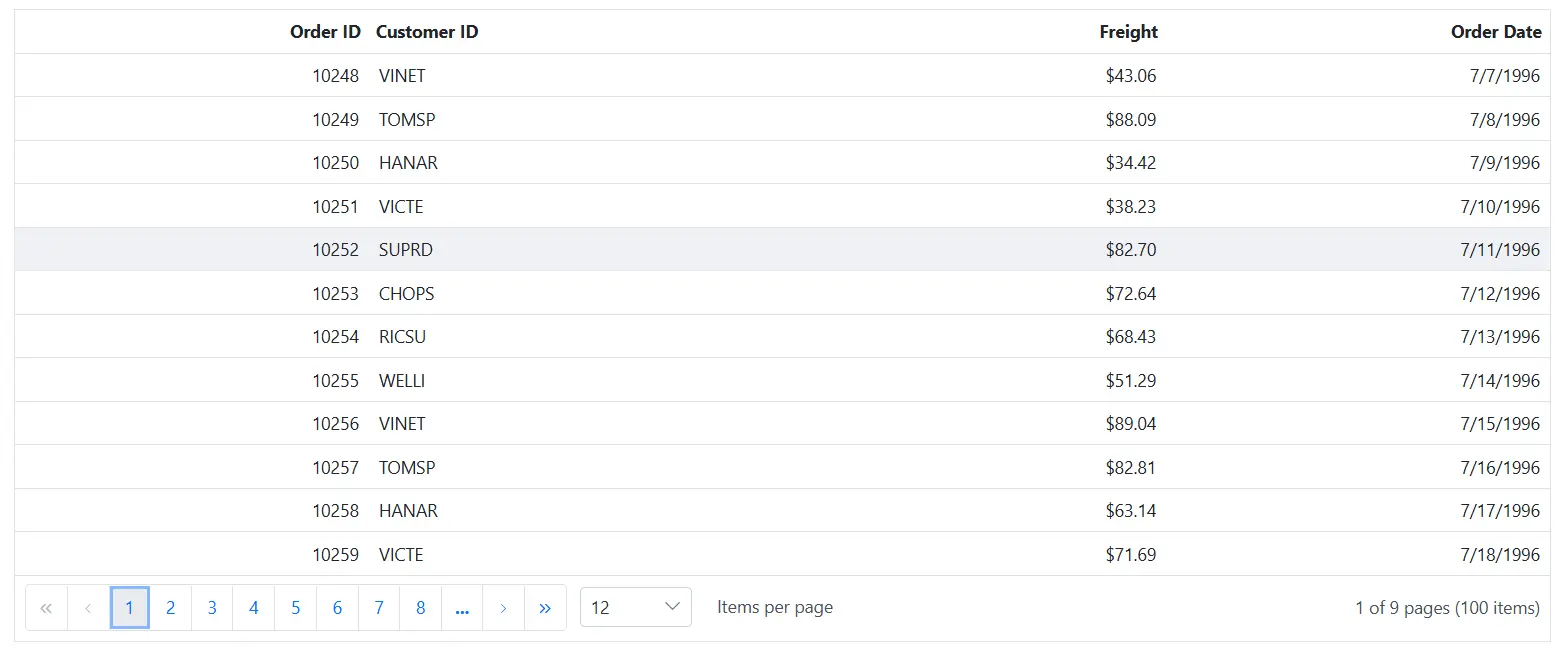Click freight value $88.09
The image size is (1559, 647).
(1131, 120)
